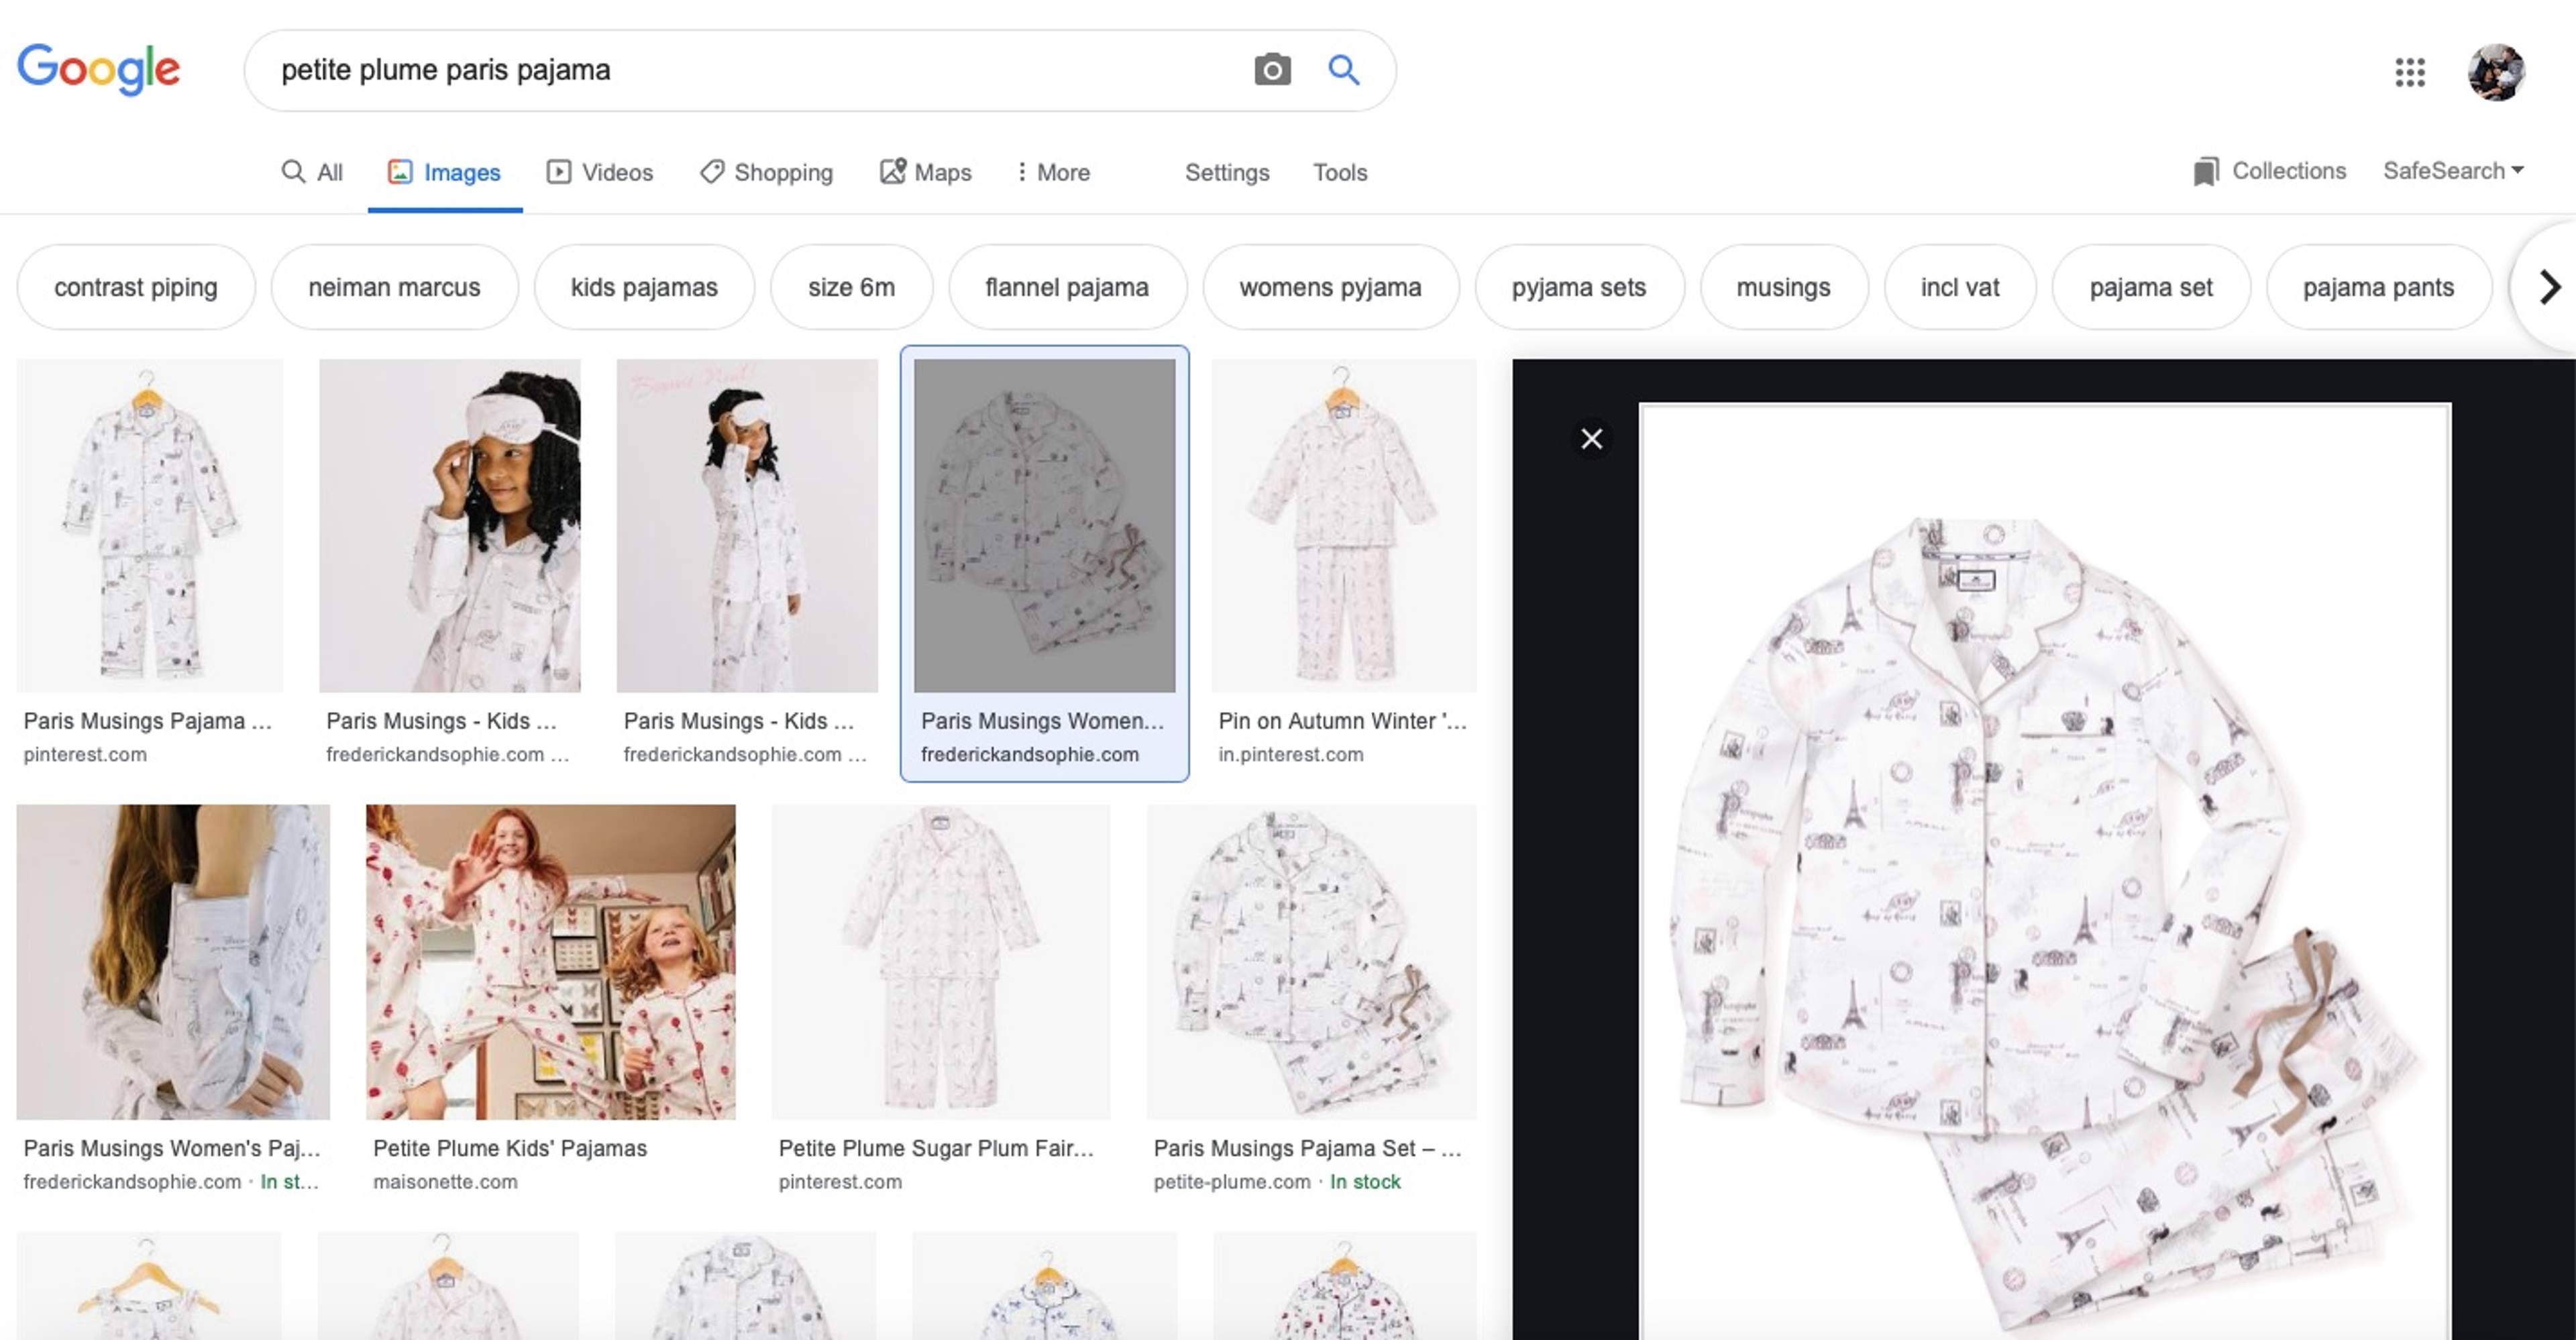Screen dimensions: 2576x1340
Task: Go to the Maps tab
Action: click(x=925, y=172)
